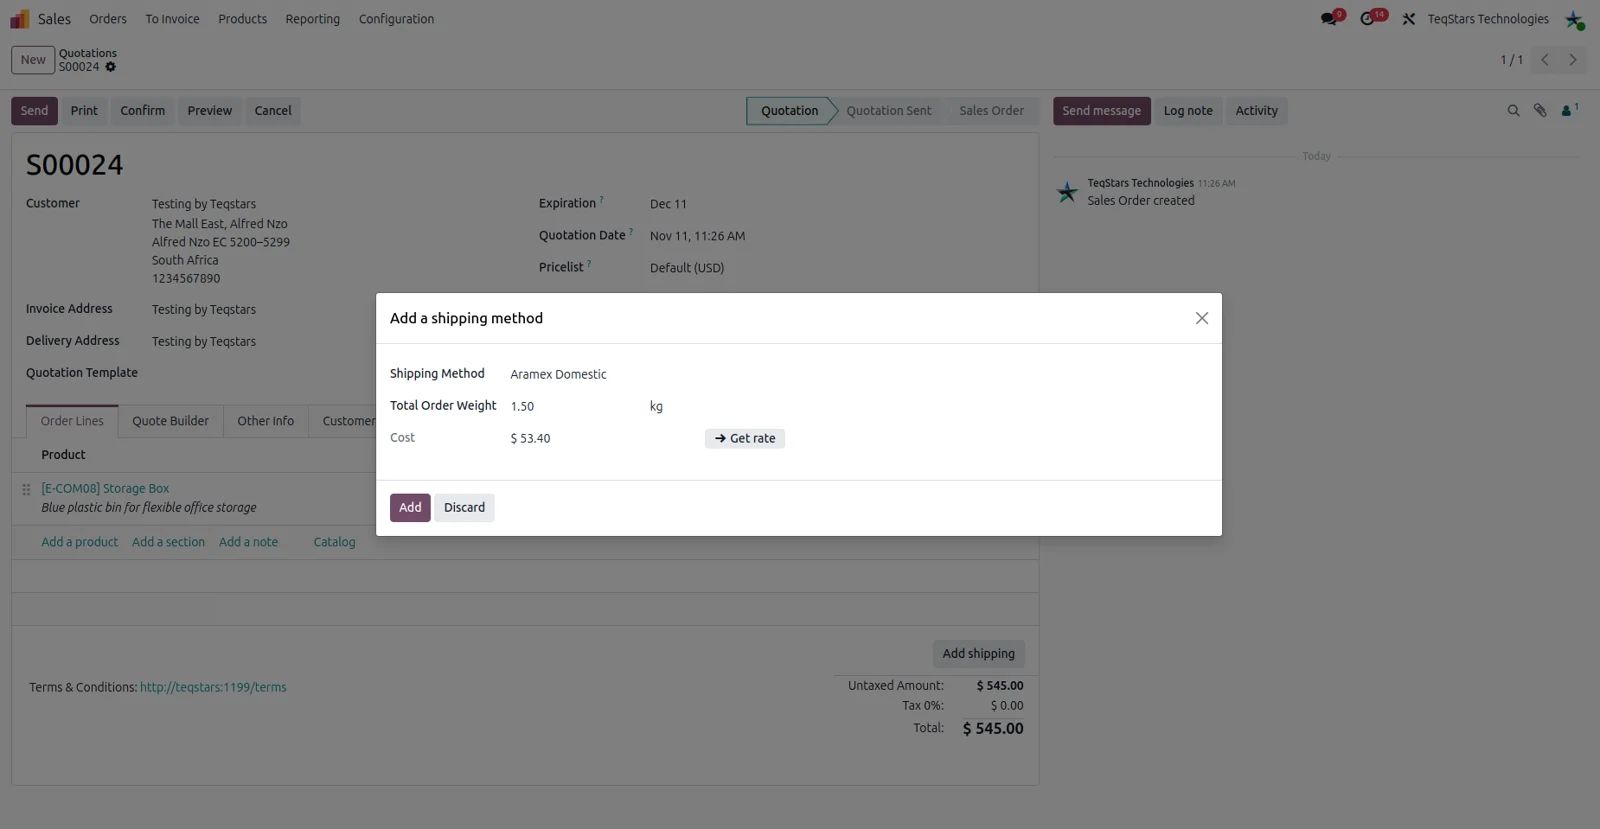Click the Add shipping button
This screenshot has width=1600, height=829.
978,654
